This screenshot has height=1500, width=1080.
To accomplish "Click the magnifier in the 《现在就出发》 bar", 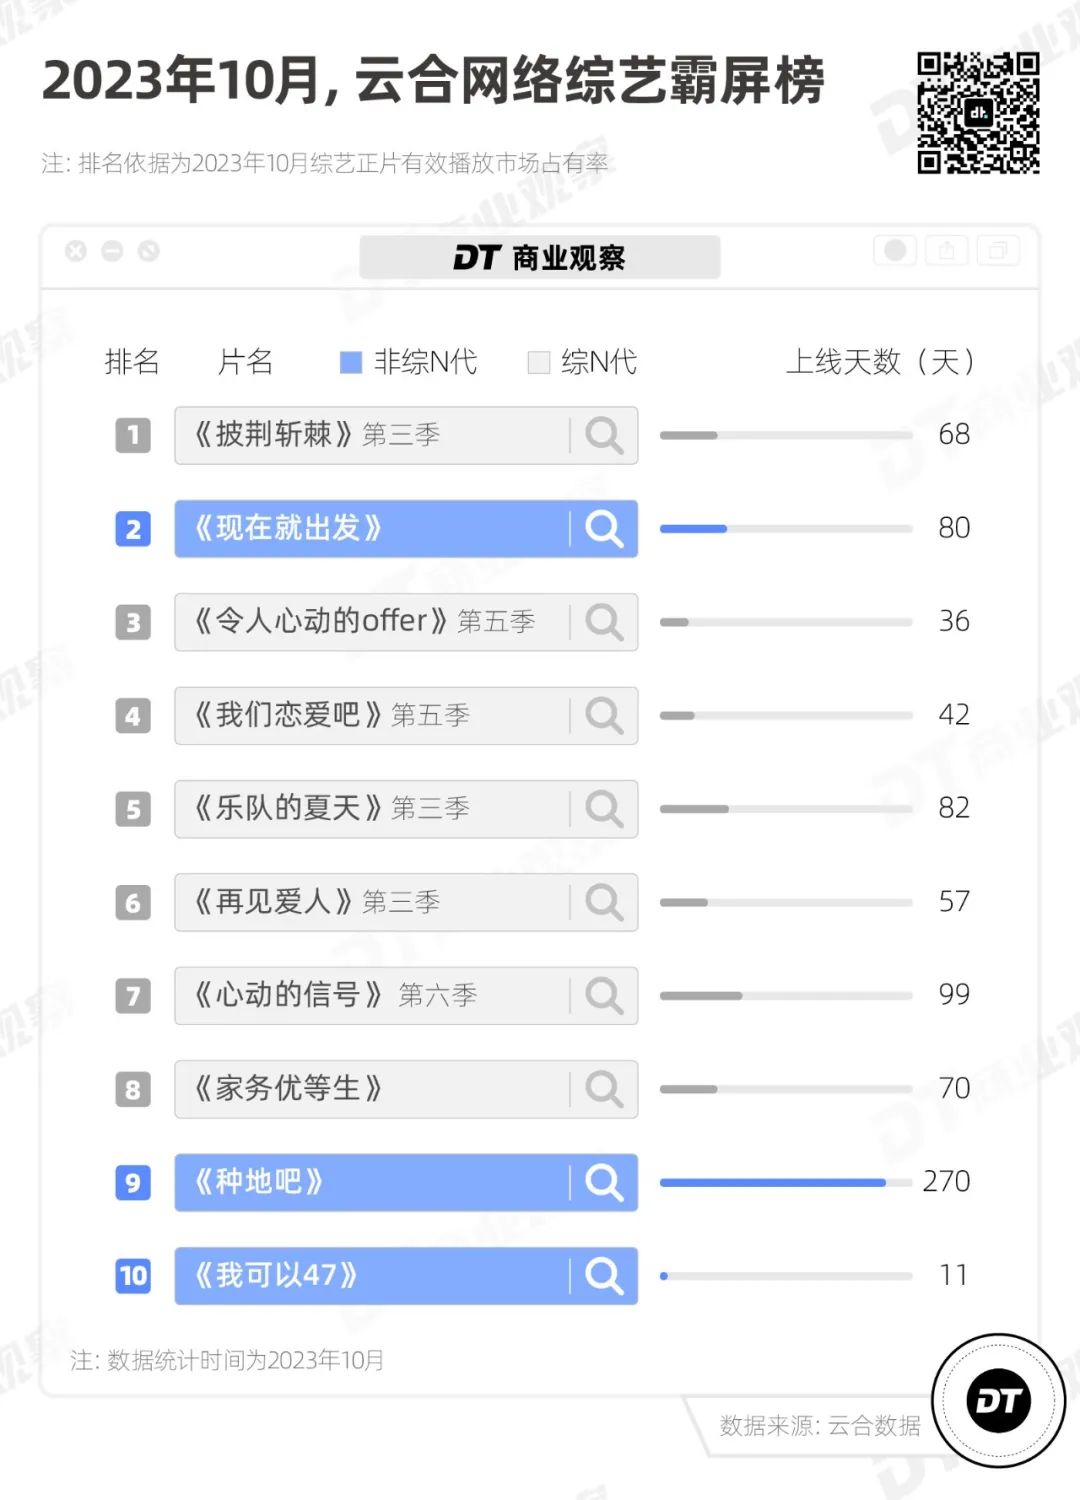I will point(604,528).
